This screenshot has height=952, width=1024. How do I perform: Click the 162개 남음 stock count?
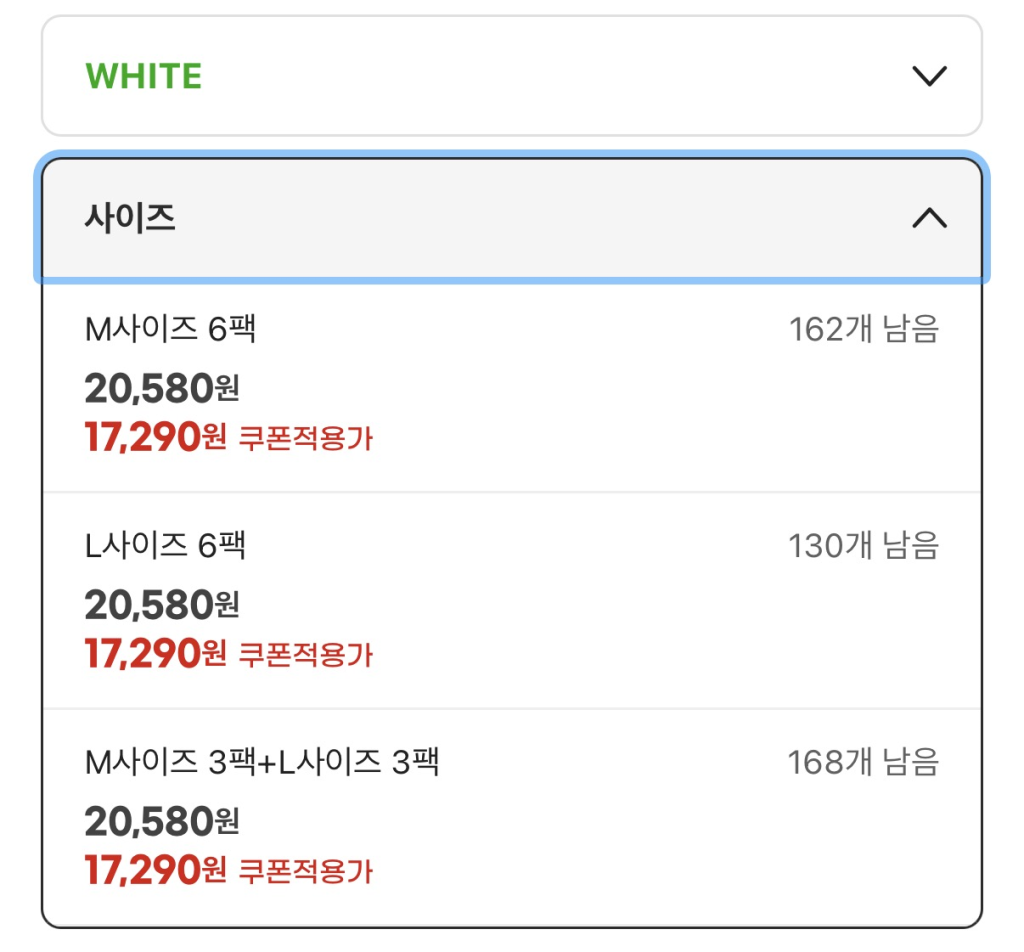coord(864,329)
